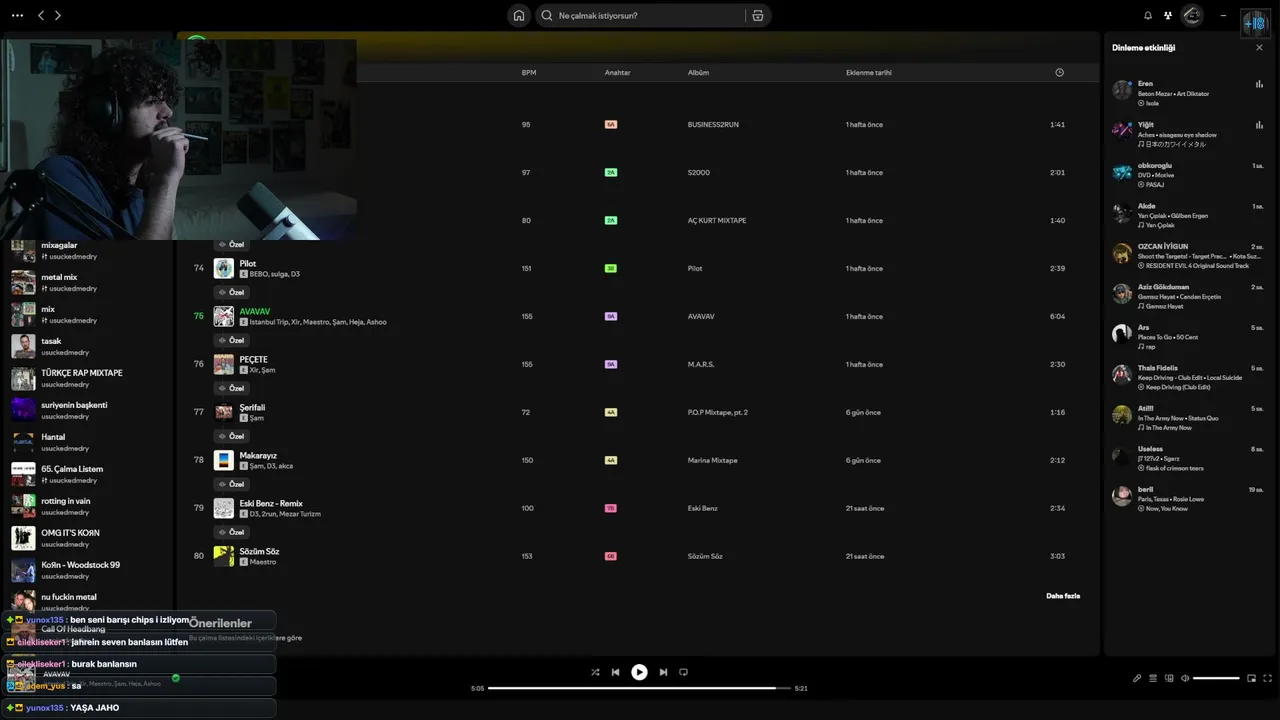Click the Özel tag above Şerifali
Image resolution: width=1280 pixels, height=720 pixels.
coord(232,388)
